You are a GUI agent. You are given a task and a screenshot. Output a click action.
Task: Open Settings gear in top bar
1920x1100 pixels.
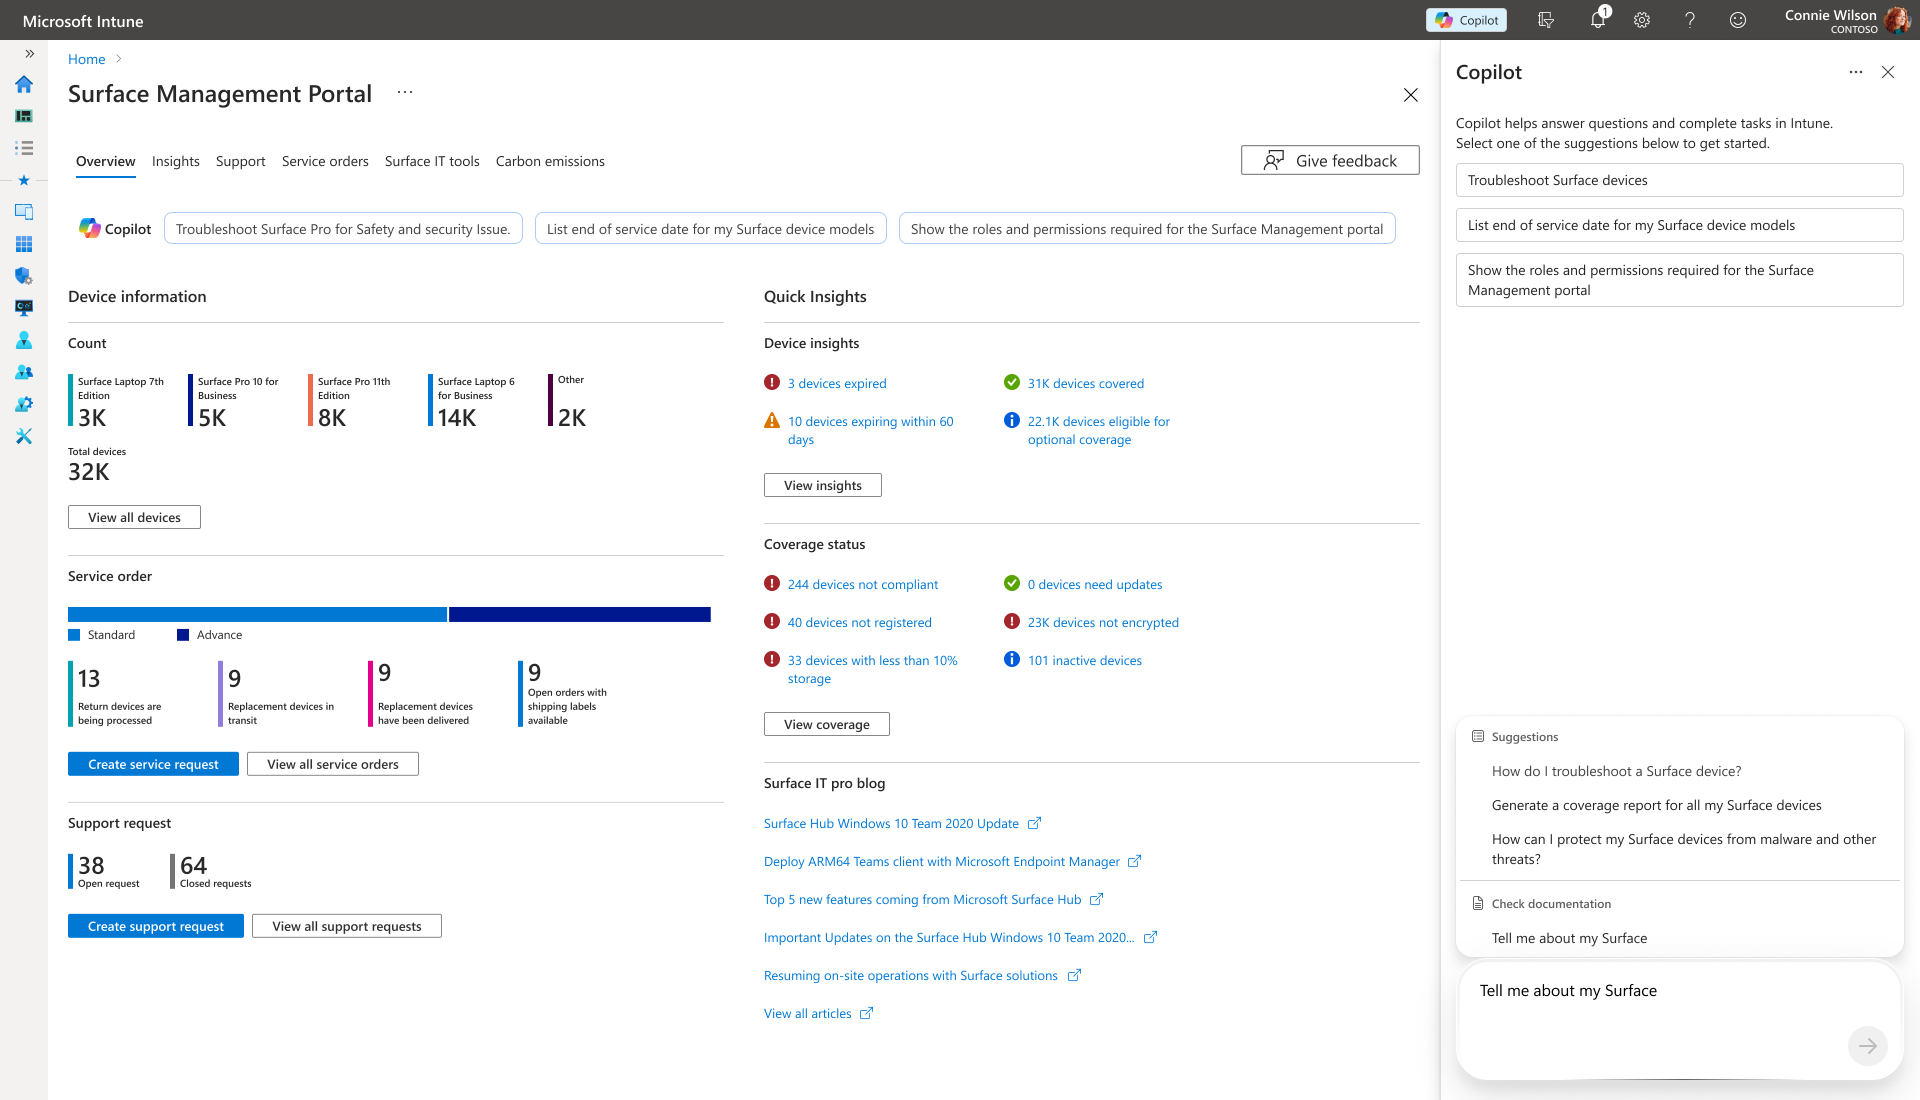click(x=1642, y=20)
